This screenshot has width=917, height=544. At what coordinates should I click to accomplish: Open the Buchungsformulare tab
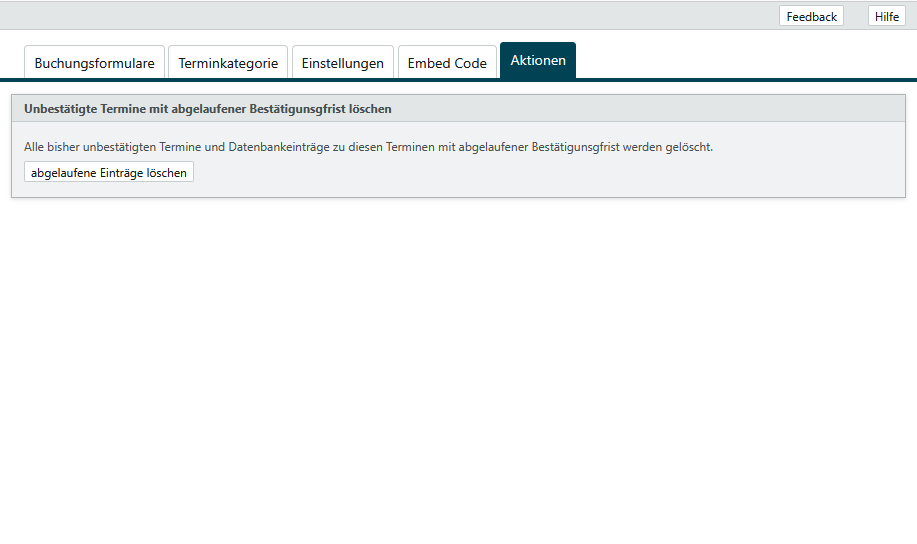pyautogui.click(x=94, y=62)
